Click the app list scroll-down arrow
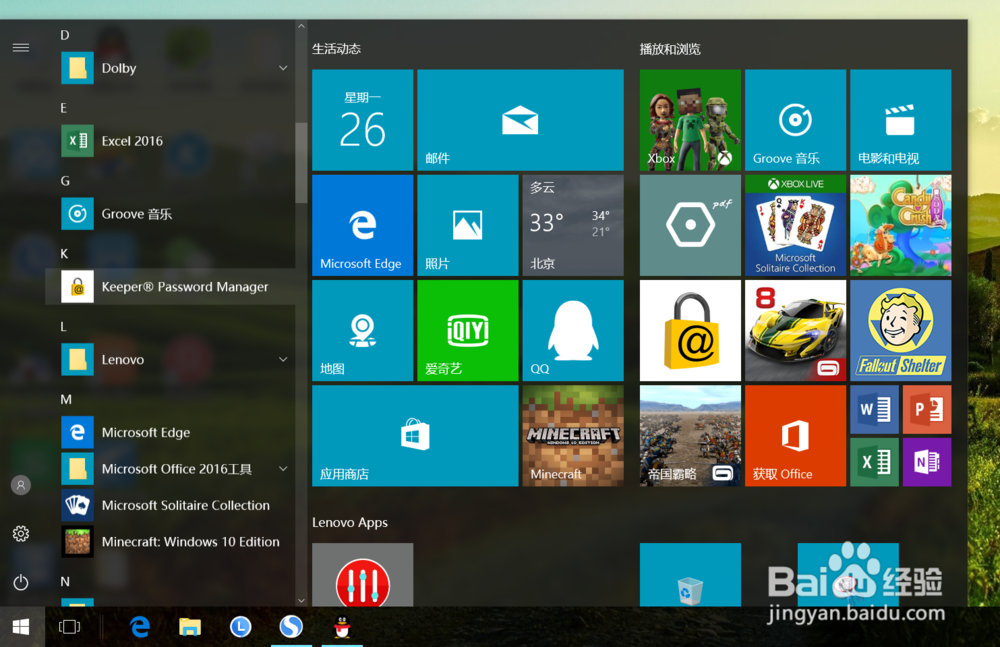Screen dimensions: 1000x647 [301, 600]
